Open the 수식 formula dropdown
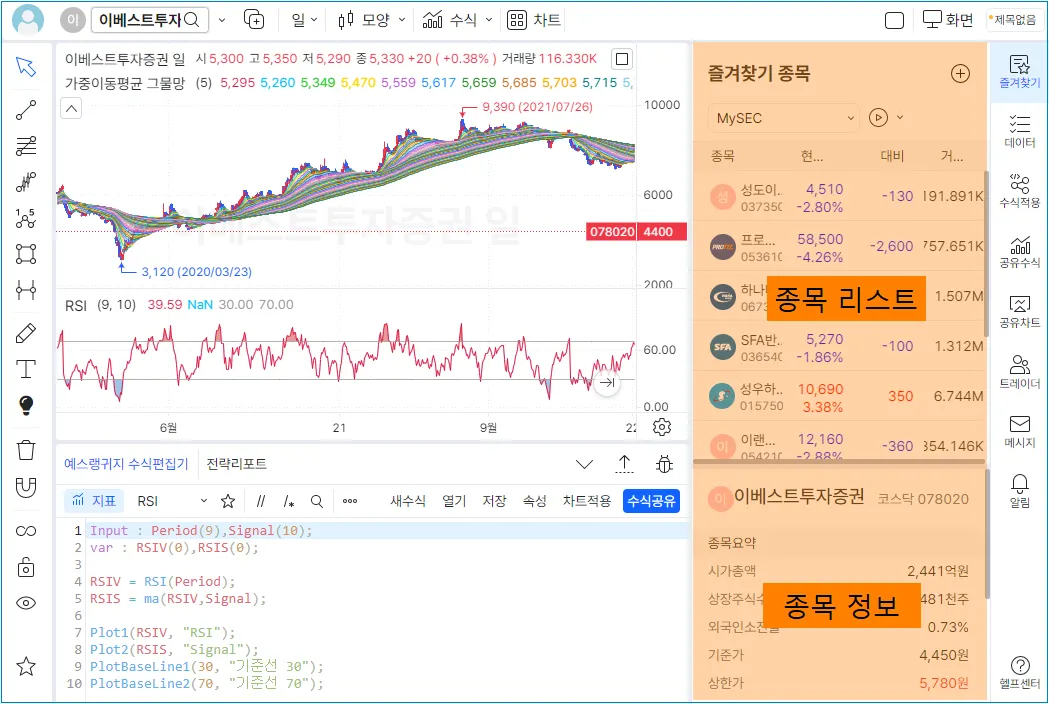1049x704 pixels. 458,20
